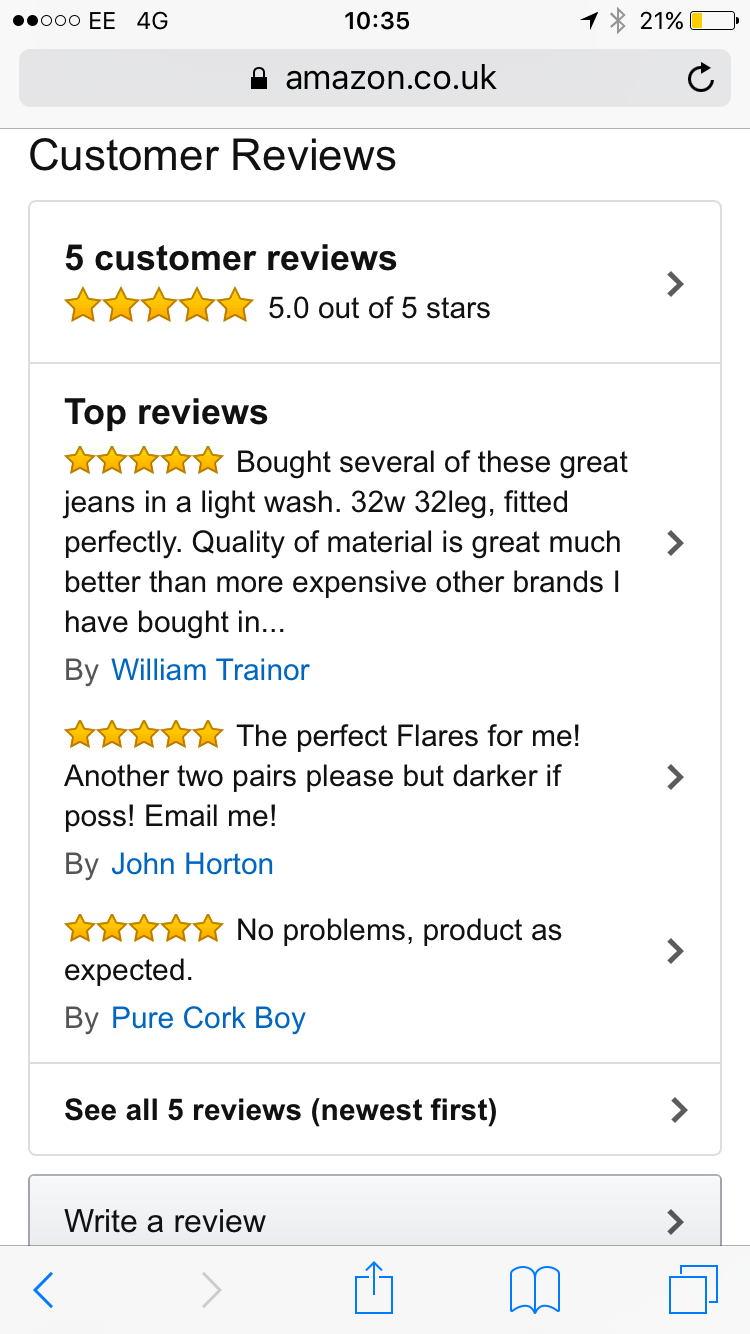Open John Horton's profile link

pyautogui.click(x=192, y=864)
